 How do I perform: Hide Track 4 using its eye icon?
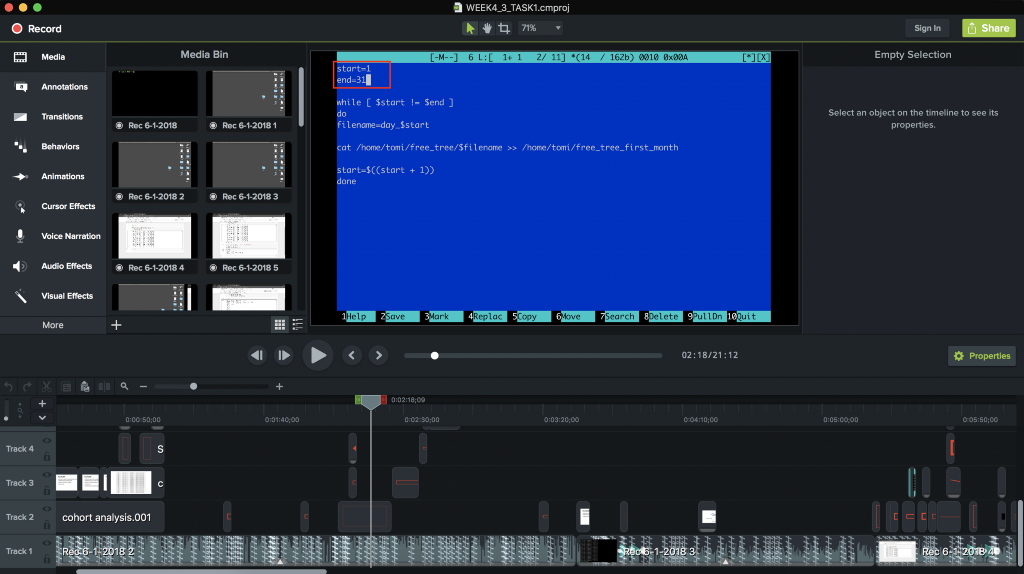(47, 441)
